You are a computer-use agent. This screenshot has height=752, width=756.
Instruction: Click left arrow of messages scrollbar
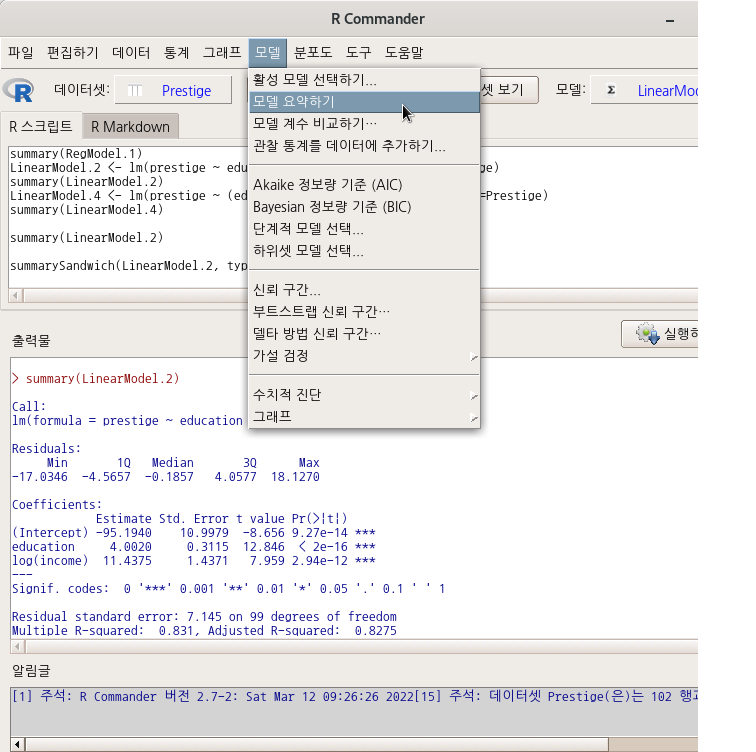[17, 744]
